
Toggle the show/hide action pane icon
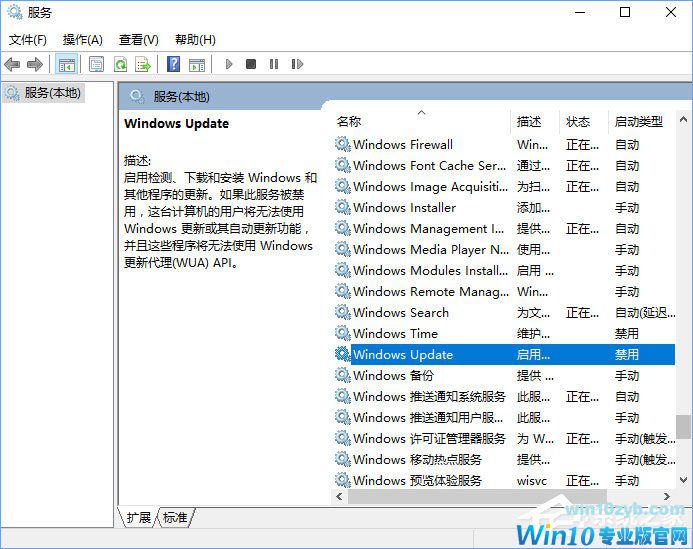coord(197,65)
